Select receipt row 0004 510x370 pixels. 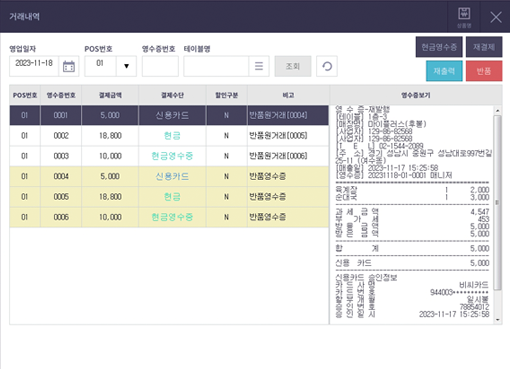169,176
